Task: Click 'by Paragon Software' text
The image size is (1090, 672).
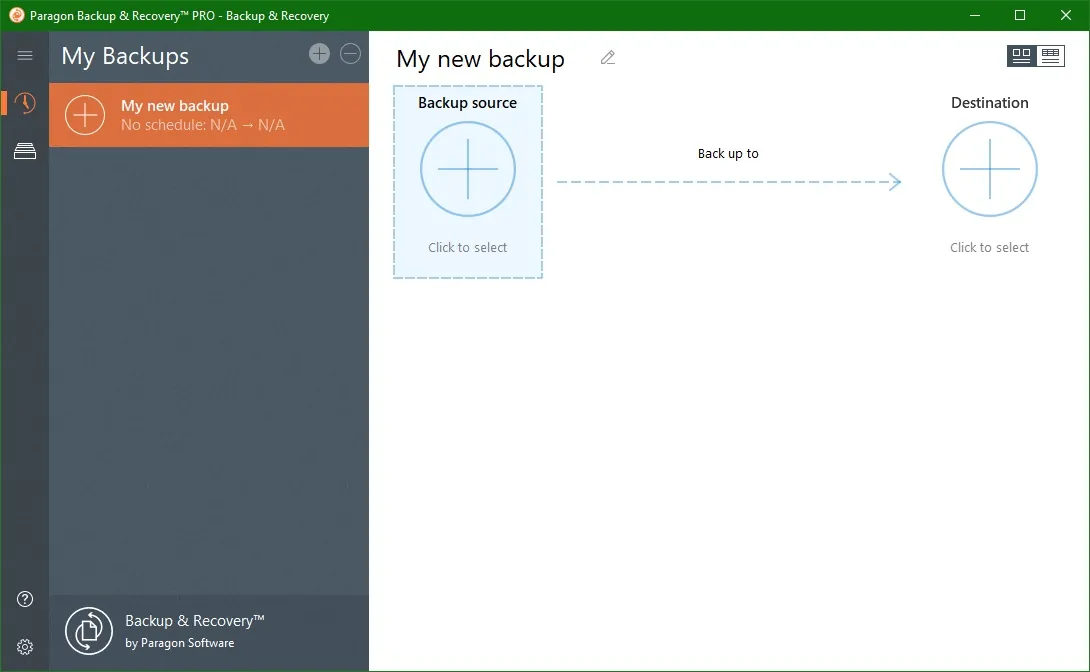Action: point(179,643)
